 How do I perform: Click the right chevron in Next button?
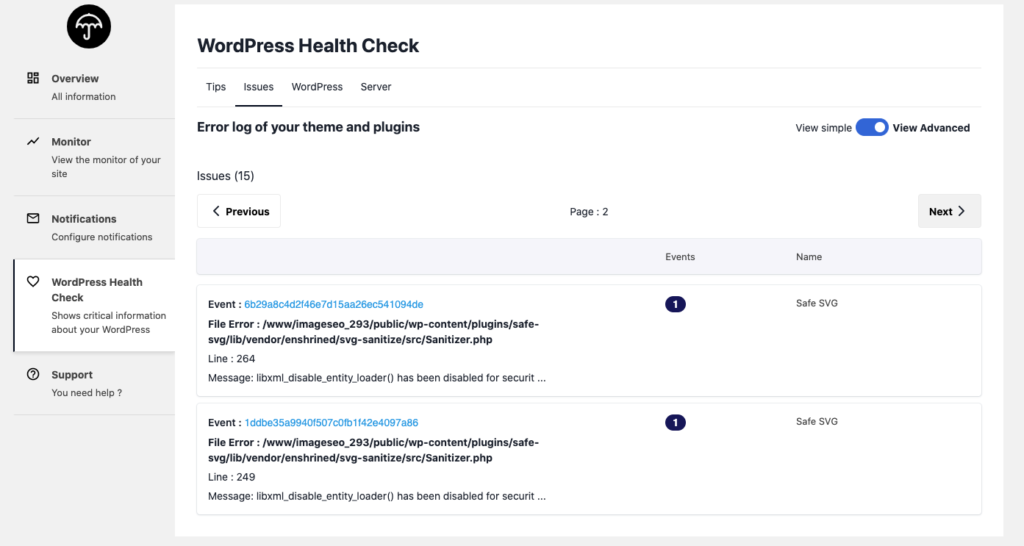961,211
